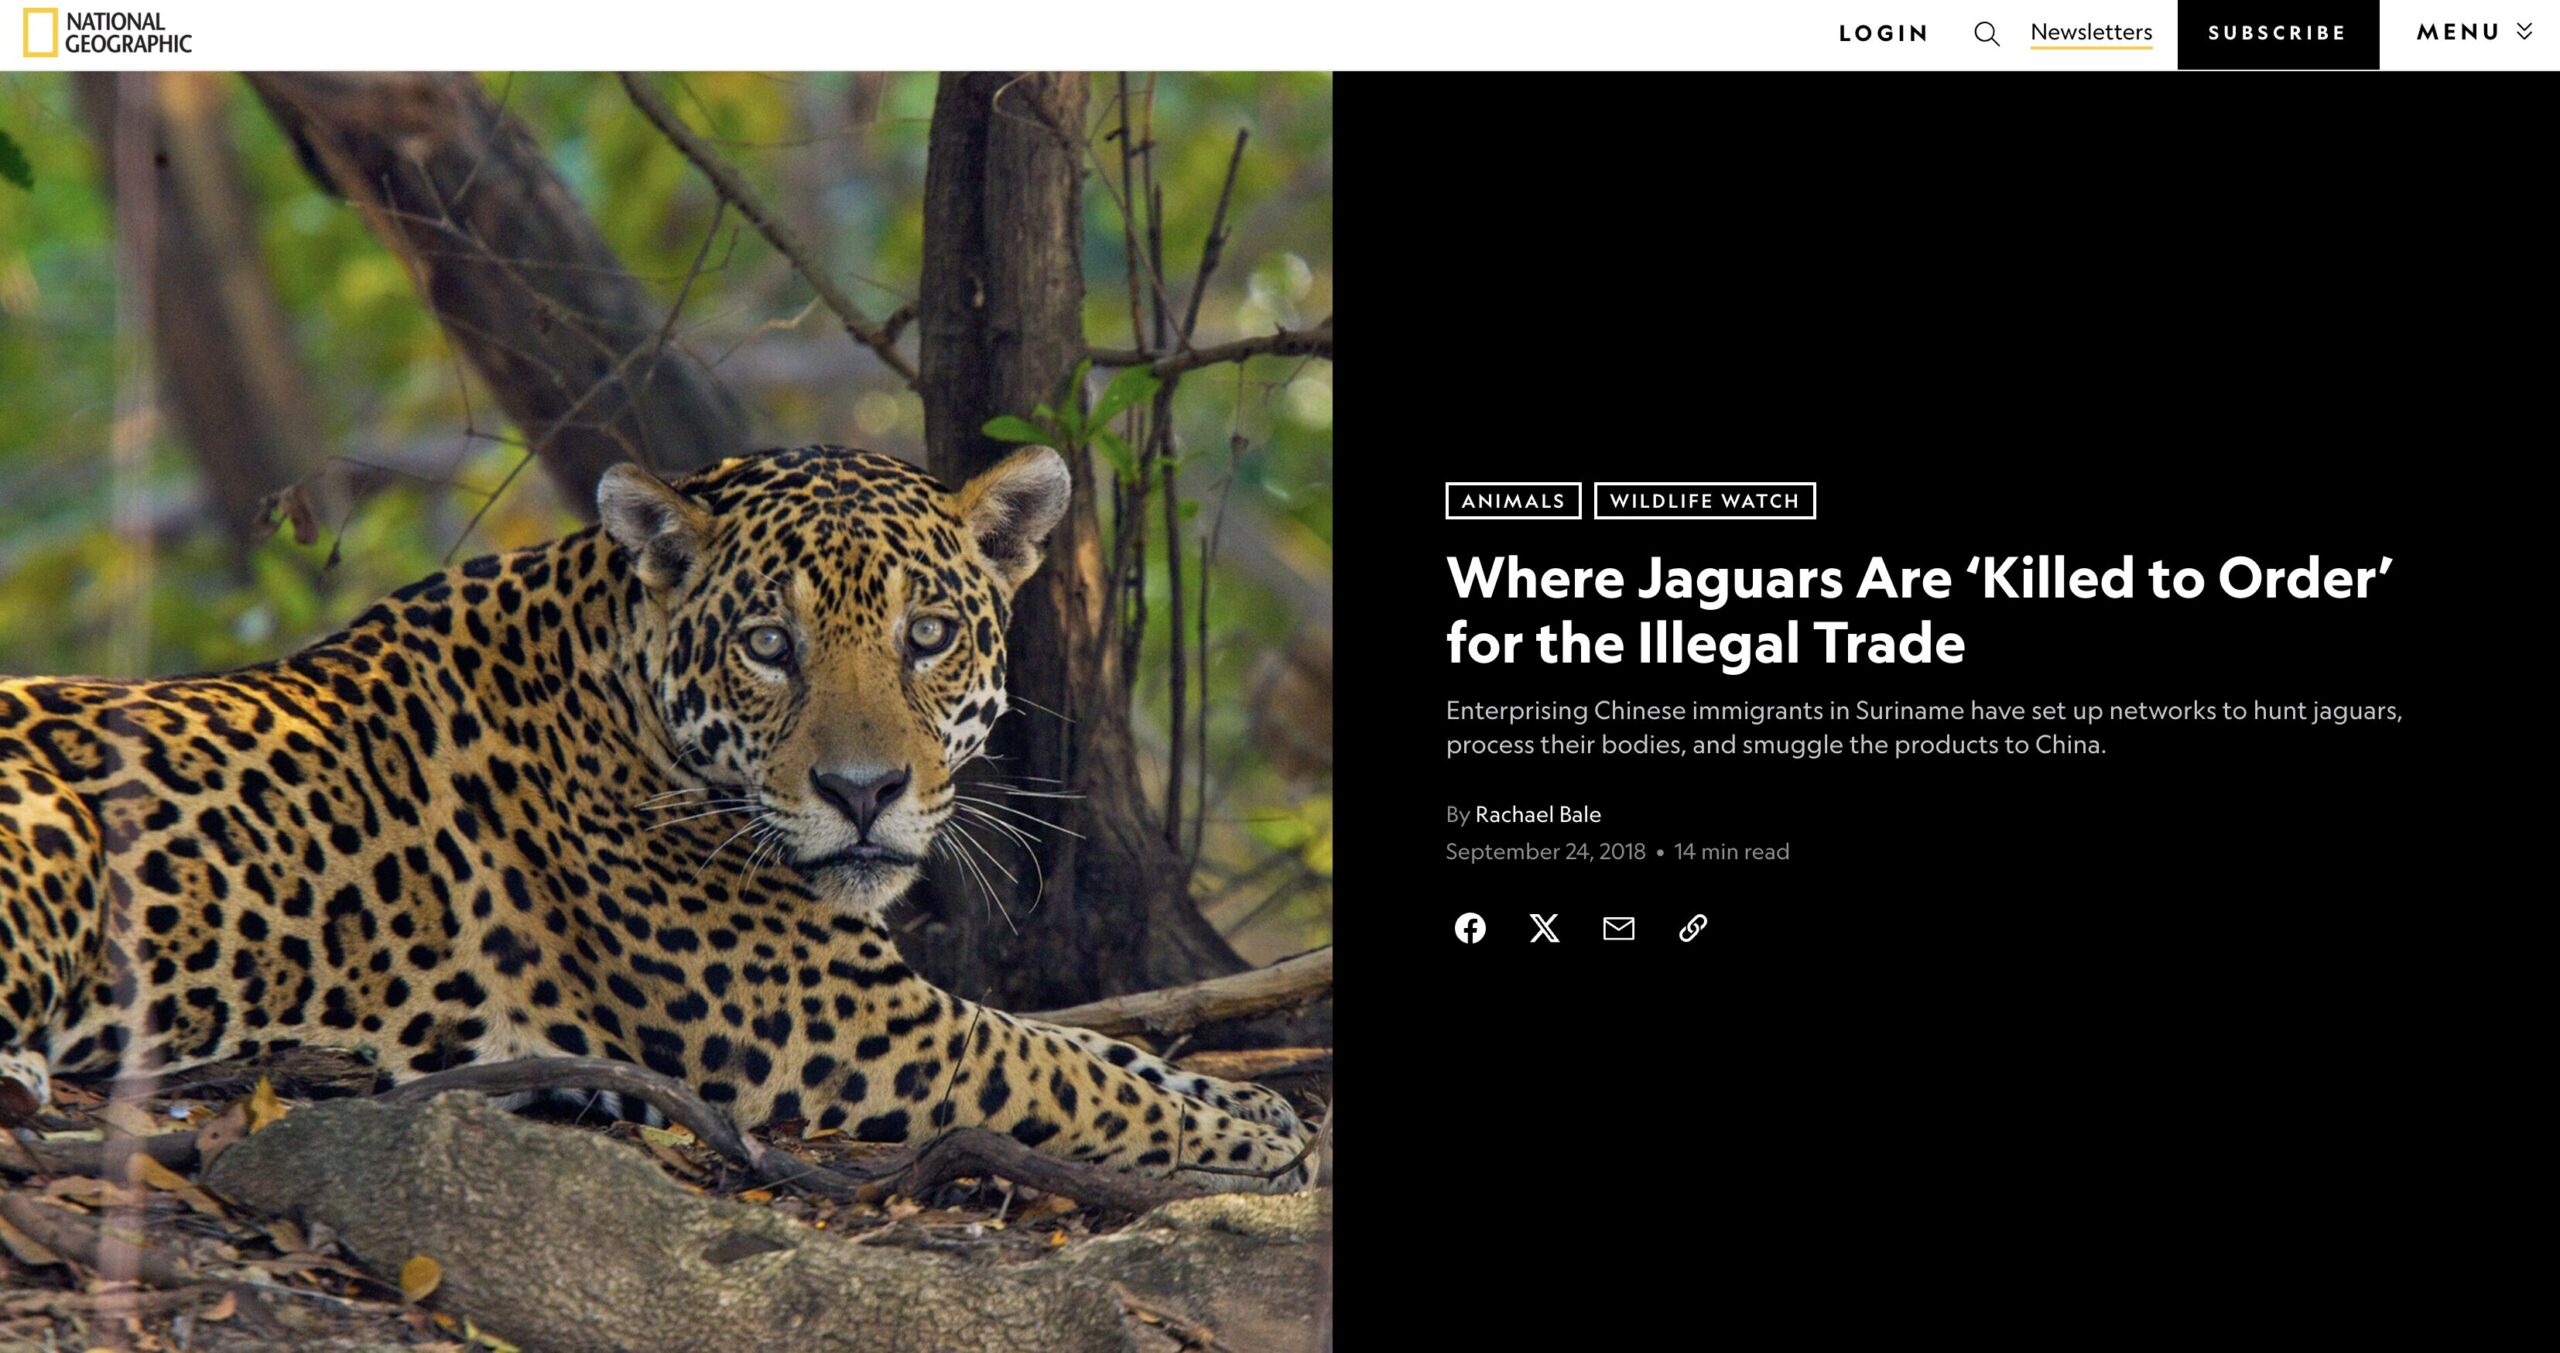Viewport: 2560px width, 1353px height.
Task: Open author Rachael Bale's profile
Action: click(1537, 815)
